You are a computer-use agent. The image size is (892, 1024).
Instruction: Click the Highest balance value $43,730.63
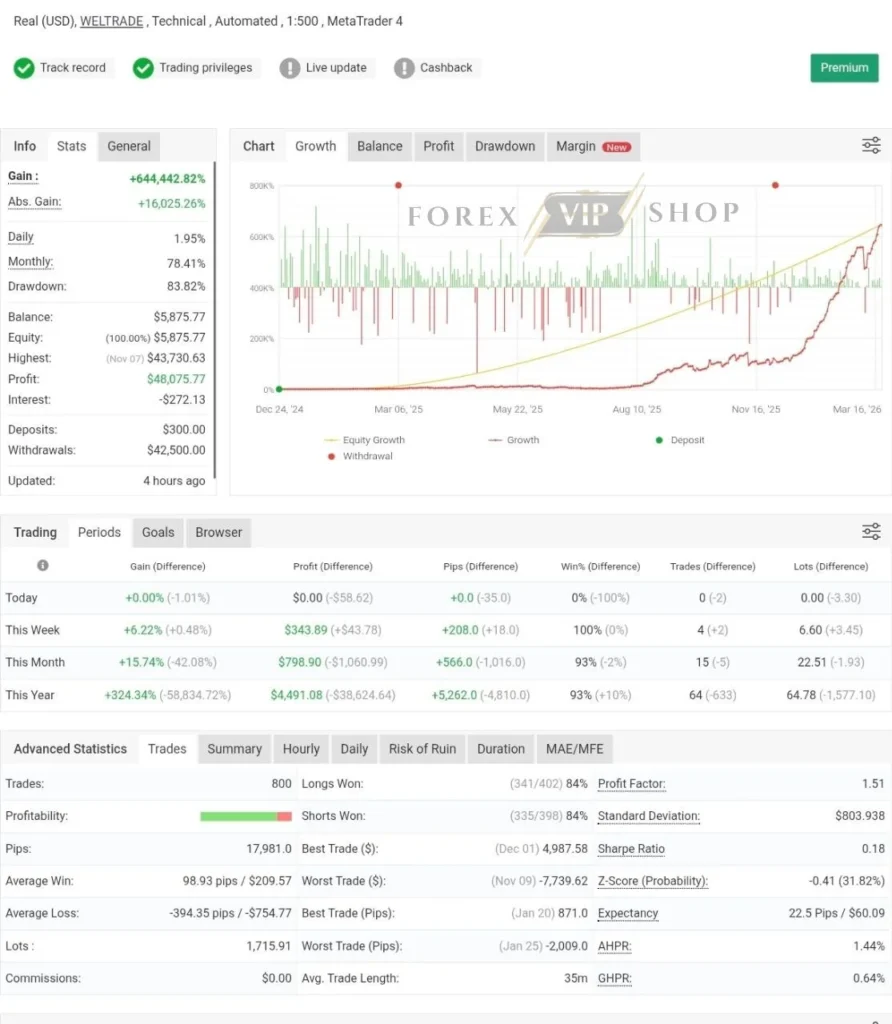(176, 358)
